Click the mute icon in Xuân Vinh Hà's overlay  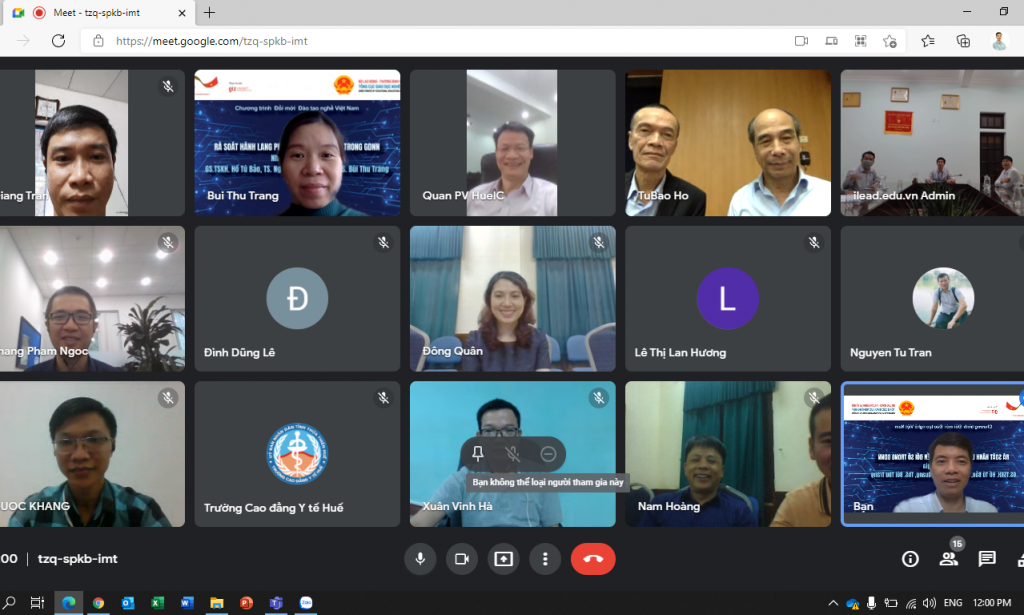[513, 454]
